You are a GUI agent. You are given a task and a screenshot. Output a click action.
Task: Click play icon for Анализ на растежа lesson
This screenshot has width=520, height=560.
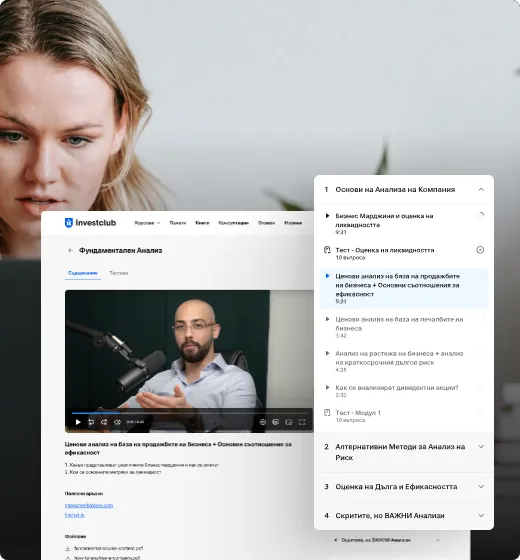point(327,353)
